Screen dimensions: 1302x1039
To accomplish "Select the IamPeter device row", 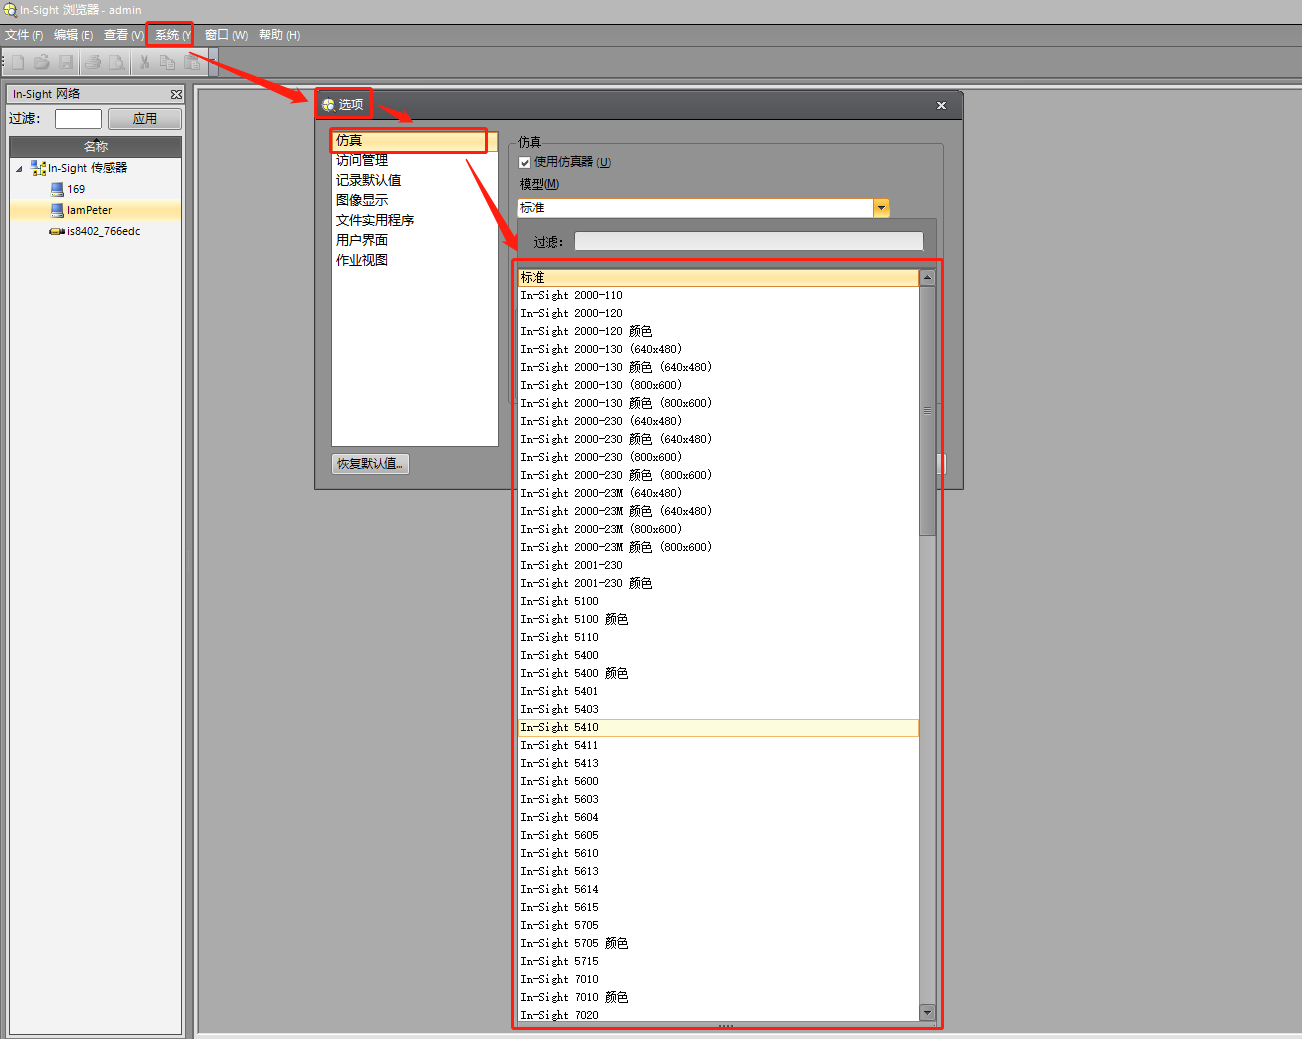I will tap(96, 210).
